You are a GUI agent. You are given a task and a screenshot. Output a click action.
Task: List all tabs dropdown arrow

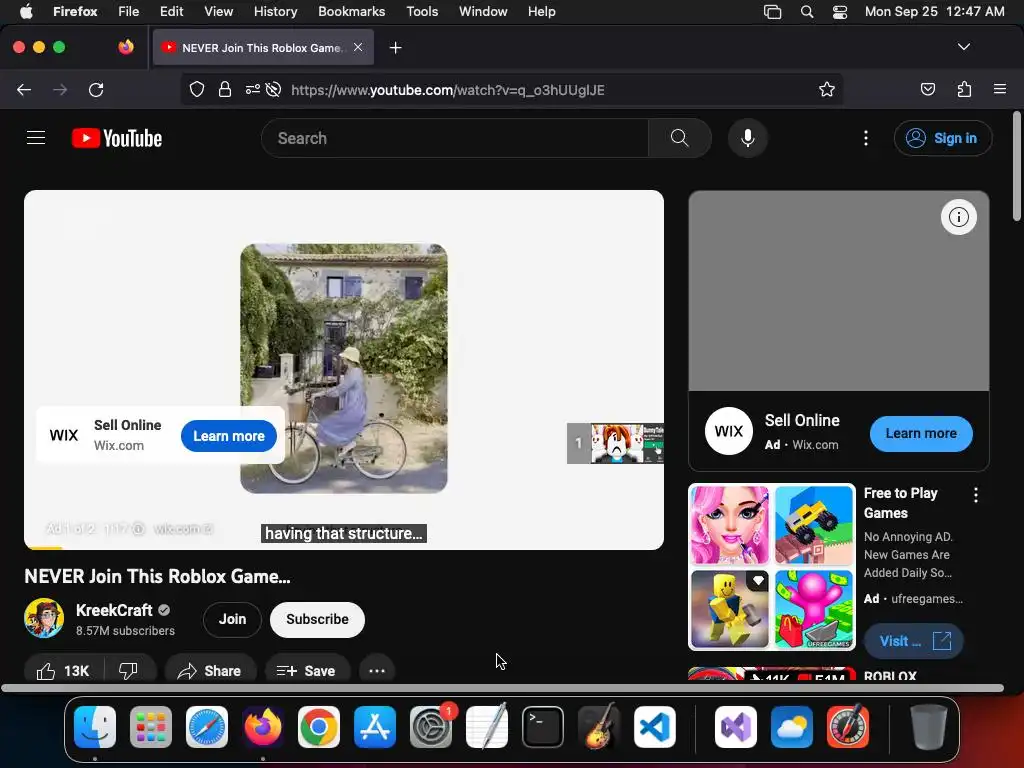point(964,47)
